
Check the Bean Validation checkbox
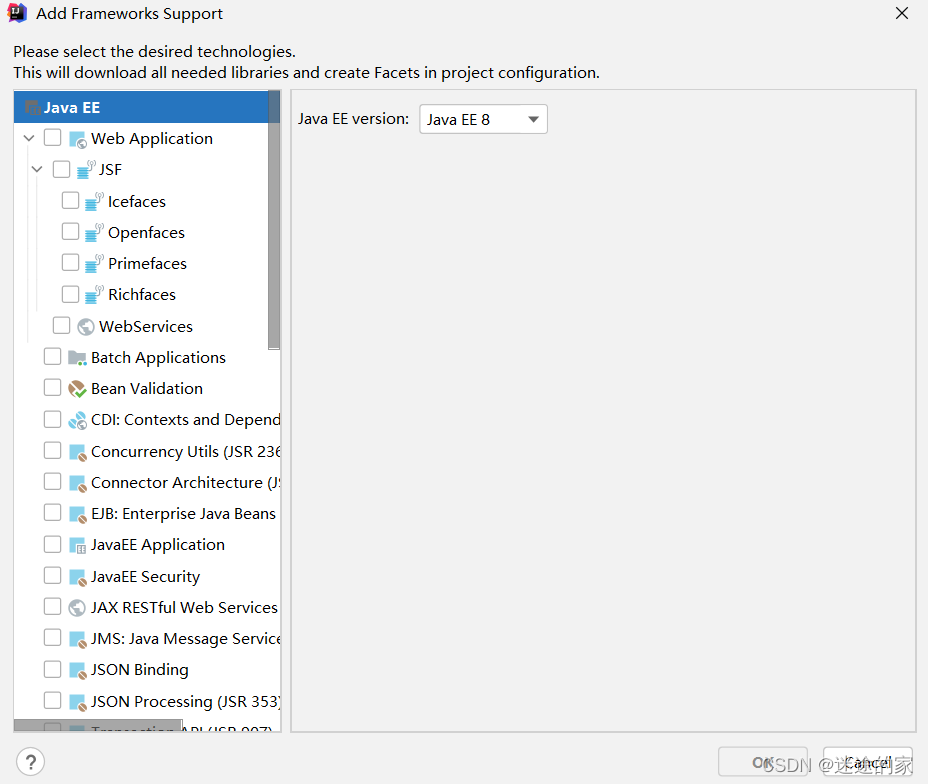[53, 388]
